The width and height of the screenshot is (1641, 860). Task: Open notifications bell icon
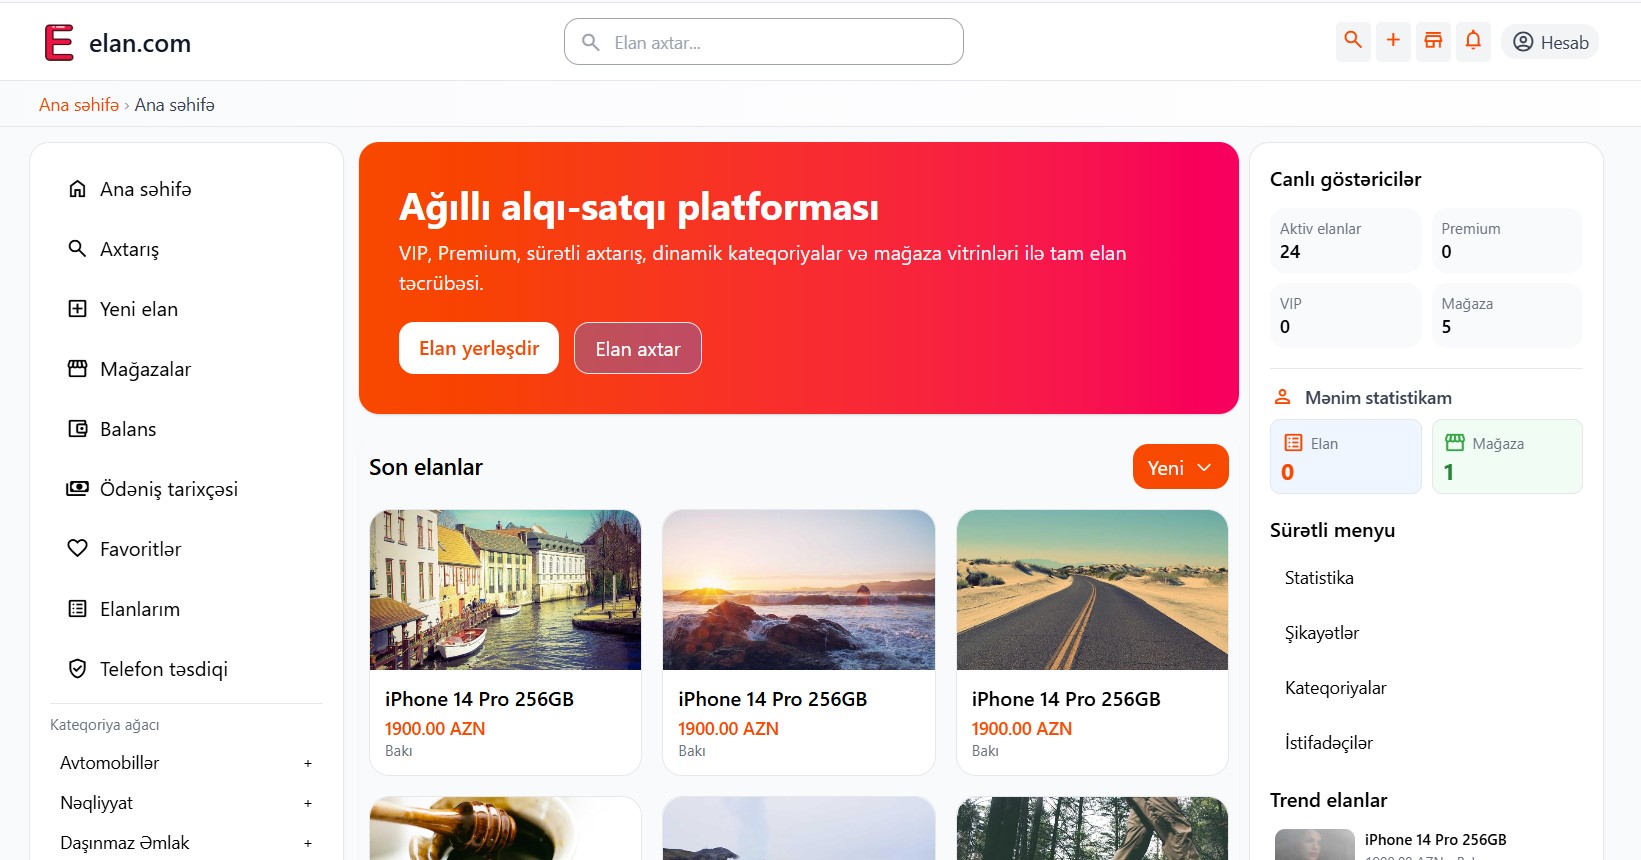click(x=1473, y=41)
